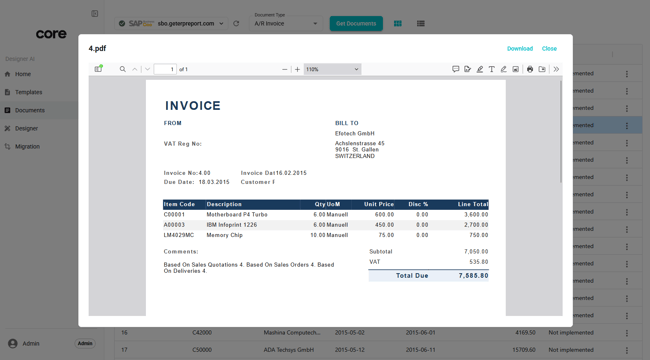Go to the next PDF page
The image size is (650, 360).
[148, 69]
